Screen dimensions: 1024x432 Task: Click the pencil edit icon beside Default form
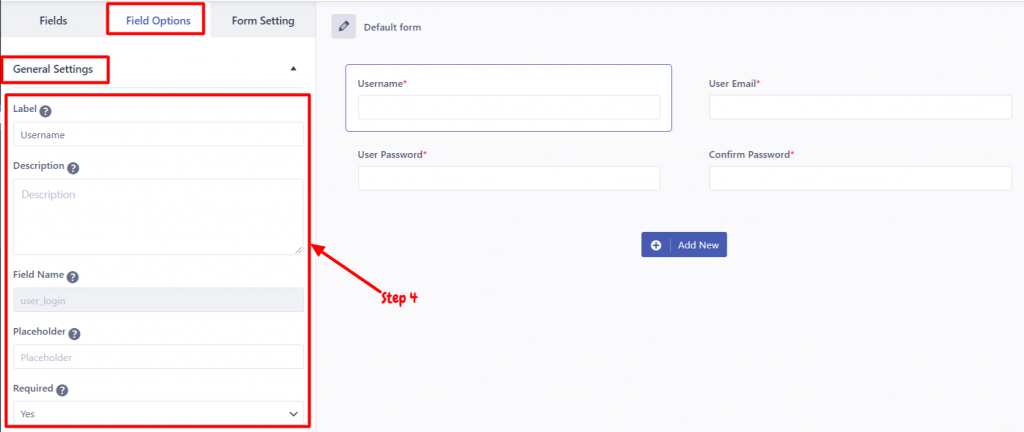pyautogui.click(x=344, y=27)
